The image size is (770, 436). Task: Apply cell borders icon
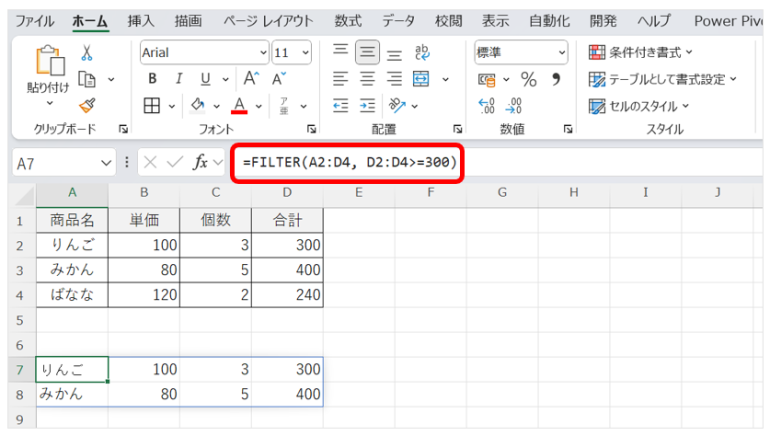(x=152, y=106)
